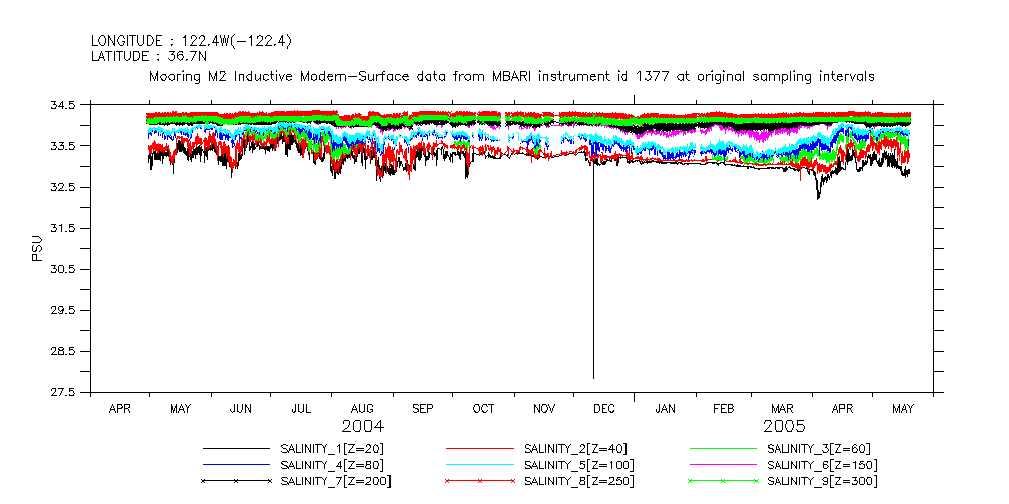Select the AUG month label on the x-axis
Image resolution: width=1009 pixels, height=504 pixels.
point(362,409)
